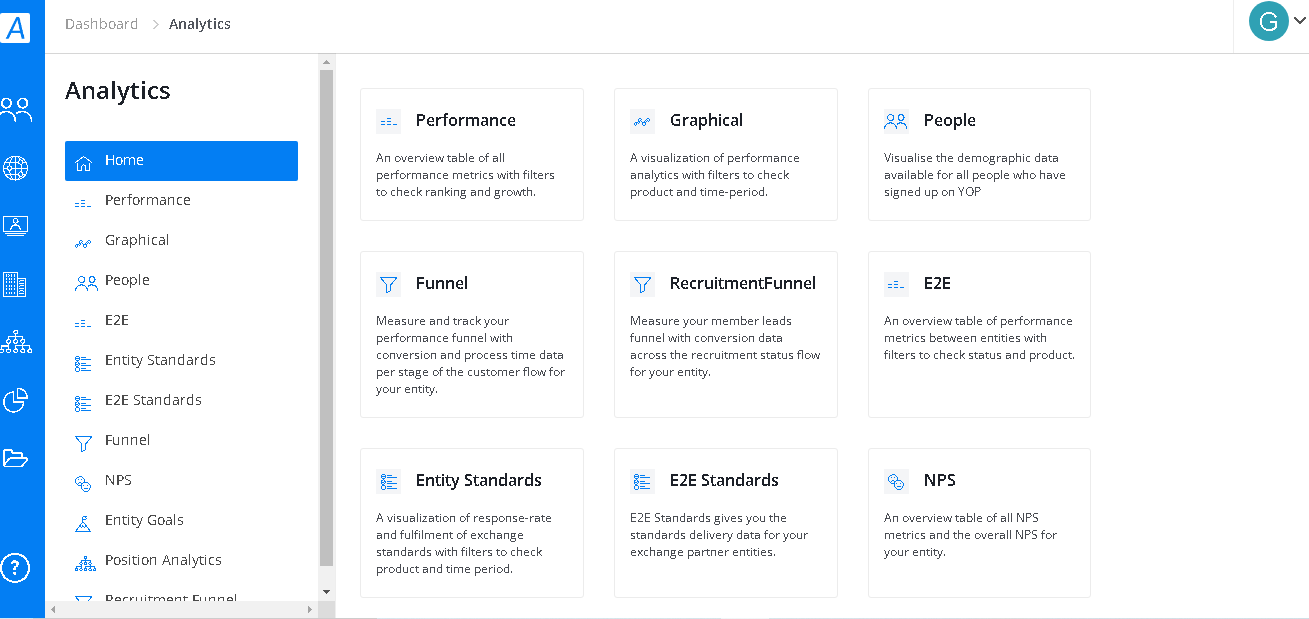
Task: Click the open folder icon in sidebar
Action: [15, 459]
